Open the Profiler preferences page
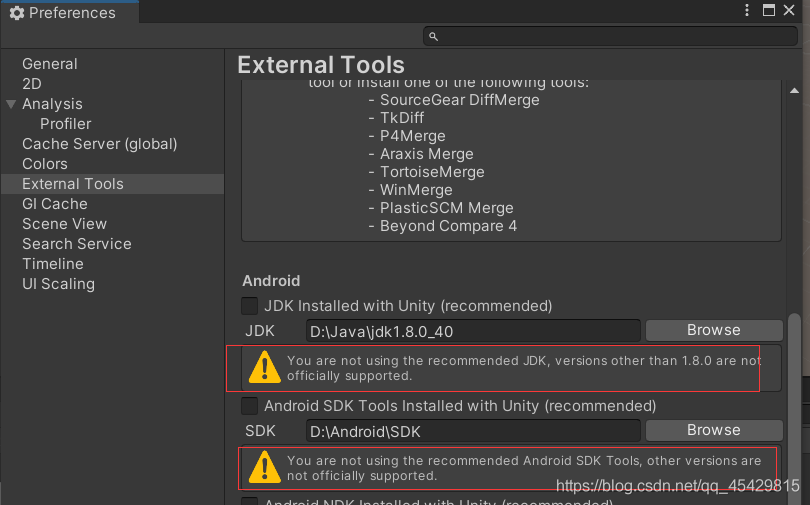The image size is (810, 505). [65, 124]
